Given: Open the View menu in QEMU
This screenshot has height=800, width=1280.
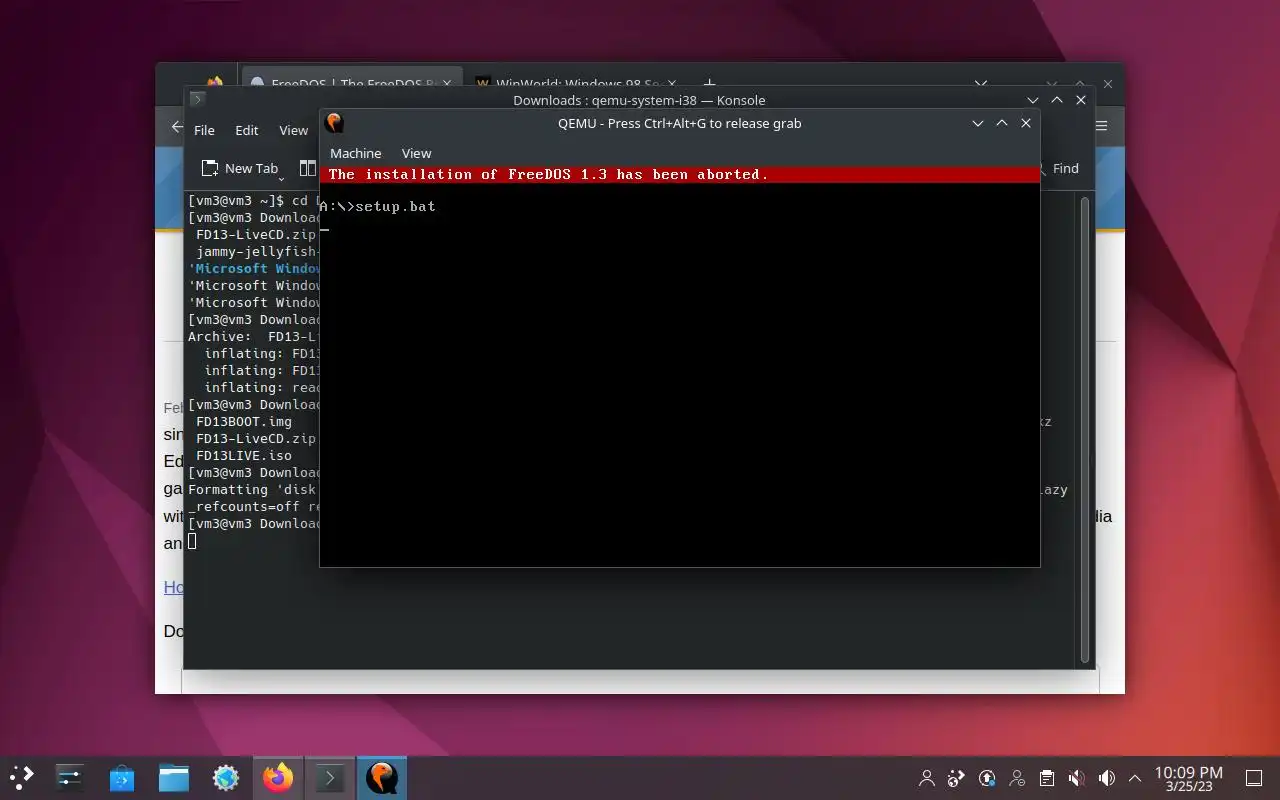Looking at the screenshot, I should click(416, 153).
